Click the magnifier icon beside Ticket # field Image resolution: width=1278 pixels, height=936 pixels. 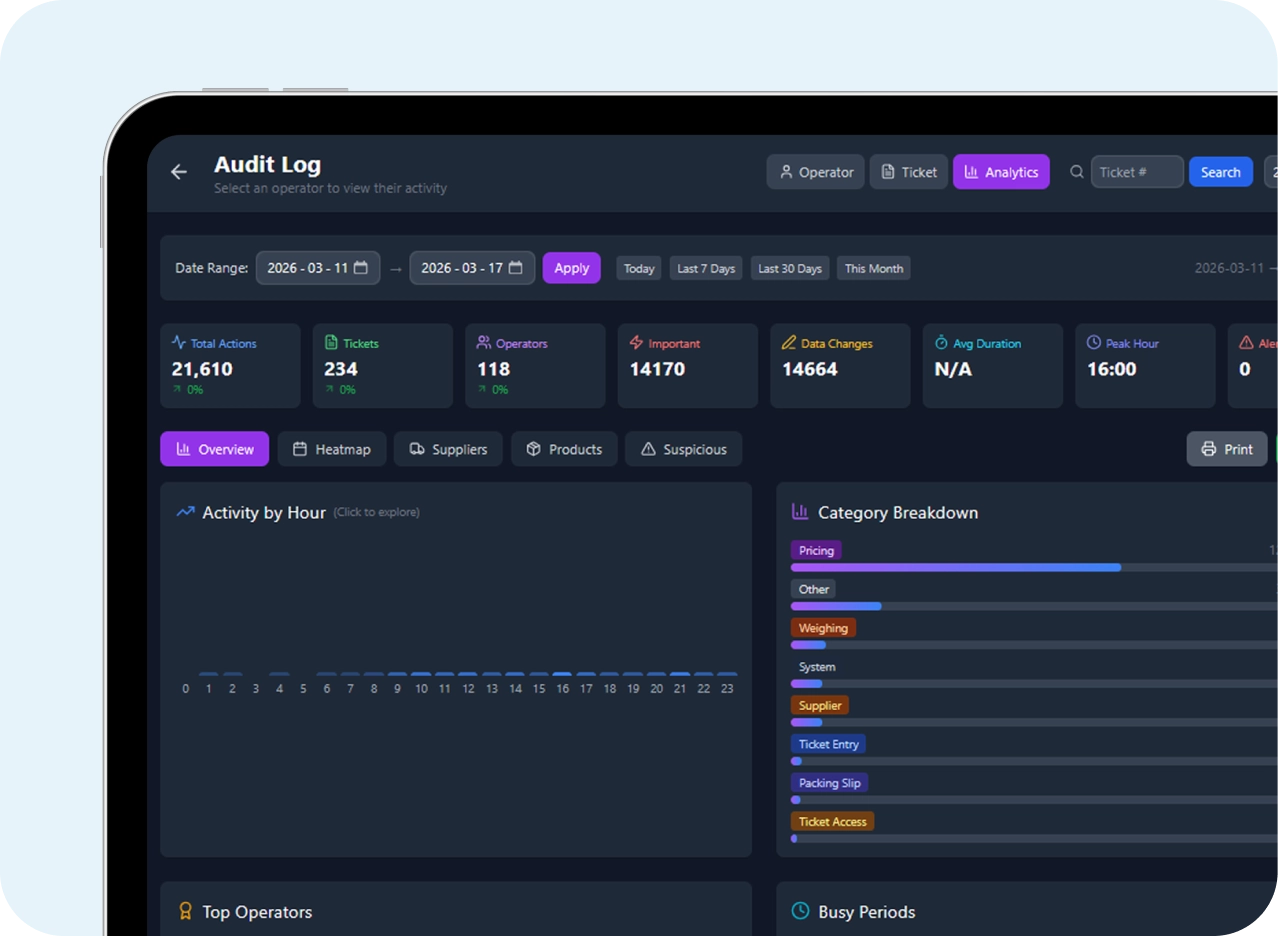click(x=1077, y=172)
